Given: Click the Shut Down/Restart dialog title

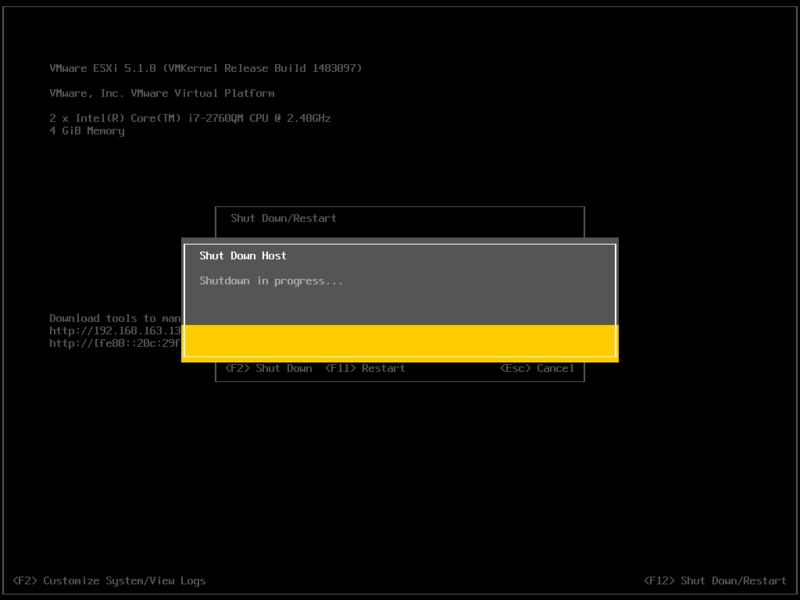Looking at the screenshot, I should click(x=283, y=218).
